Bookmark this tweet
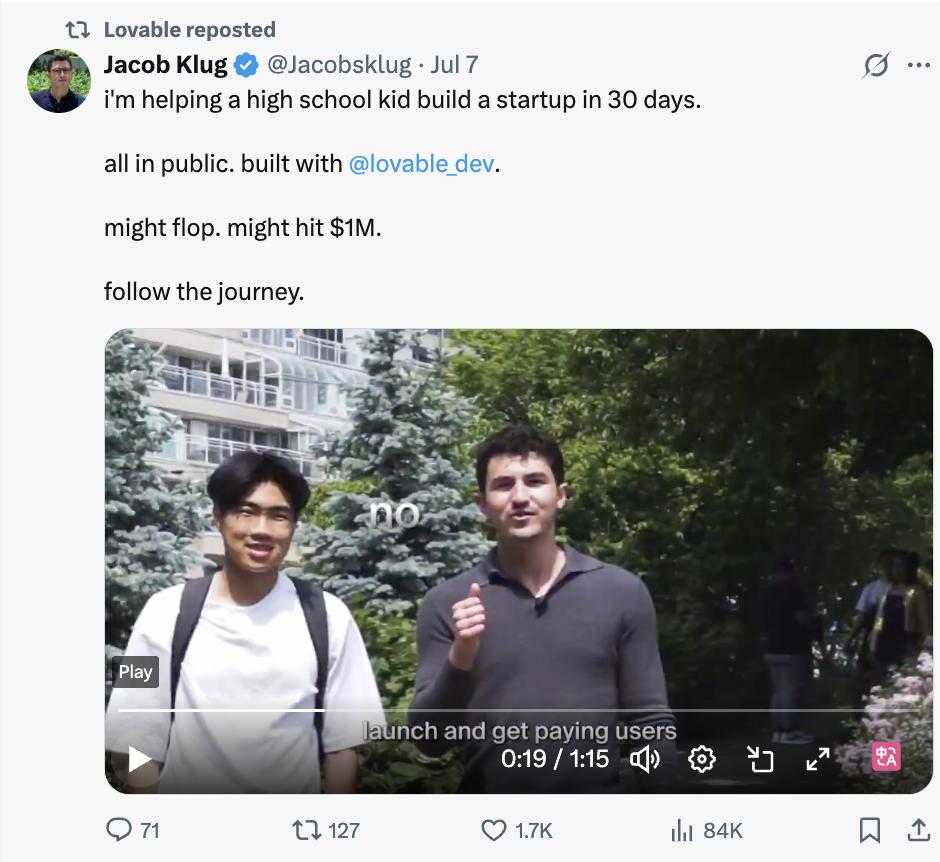Viewport: 940px width, 862px height. (x=870, y=830)
